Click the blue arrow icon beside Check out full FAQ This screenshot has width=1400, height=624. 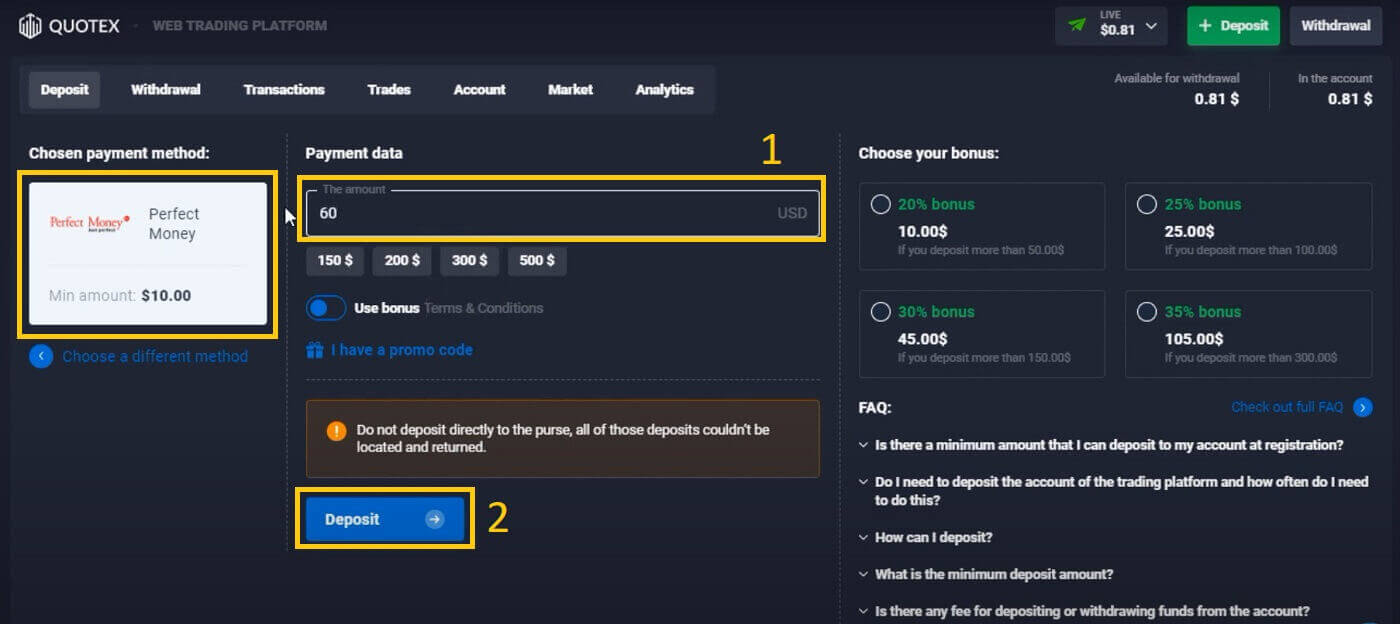click(1362, 407)
